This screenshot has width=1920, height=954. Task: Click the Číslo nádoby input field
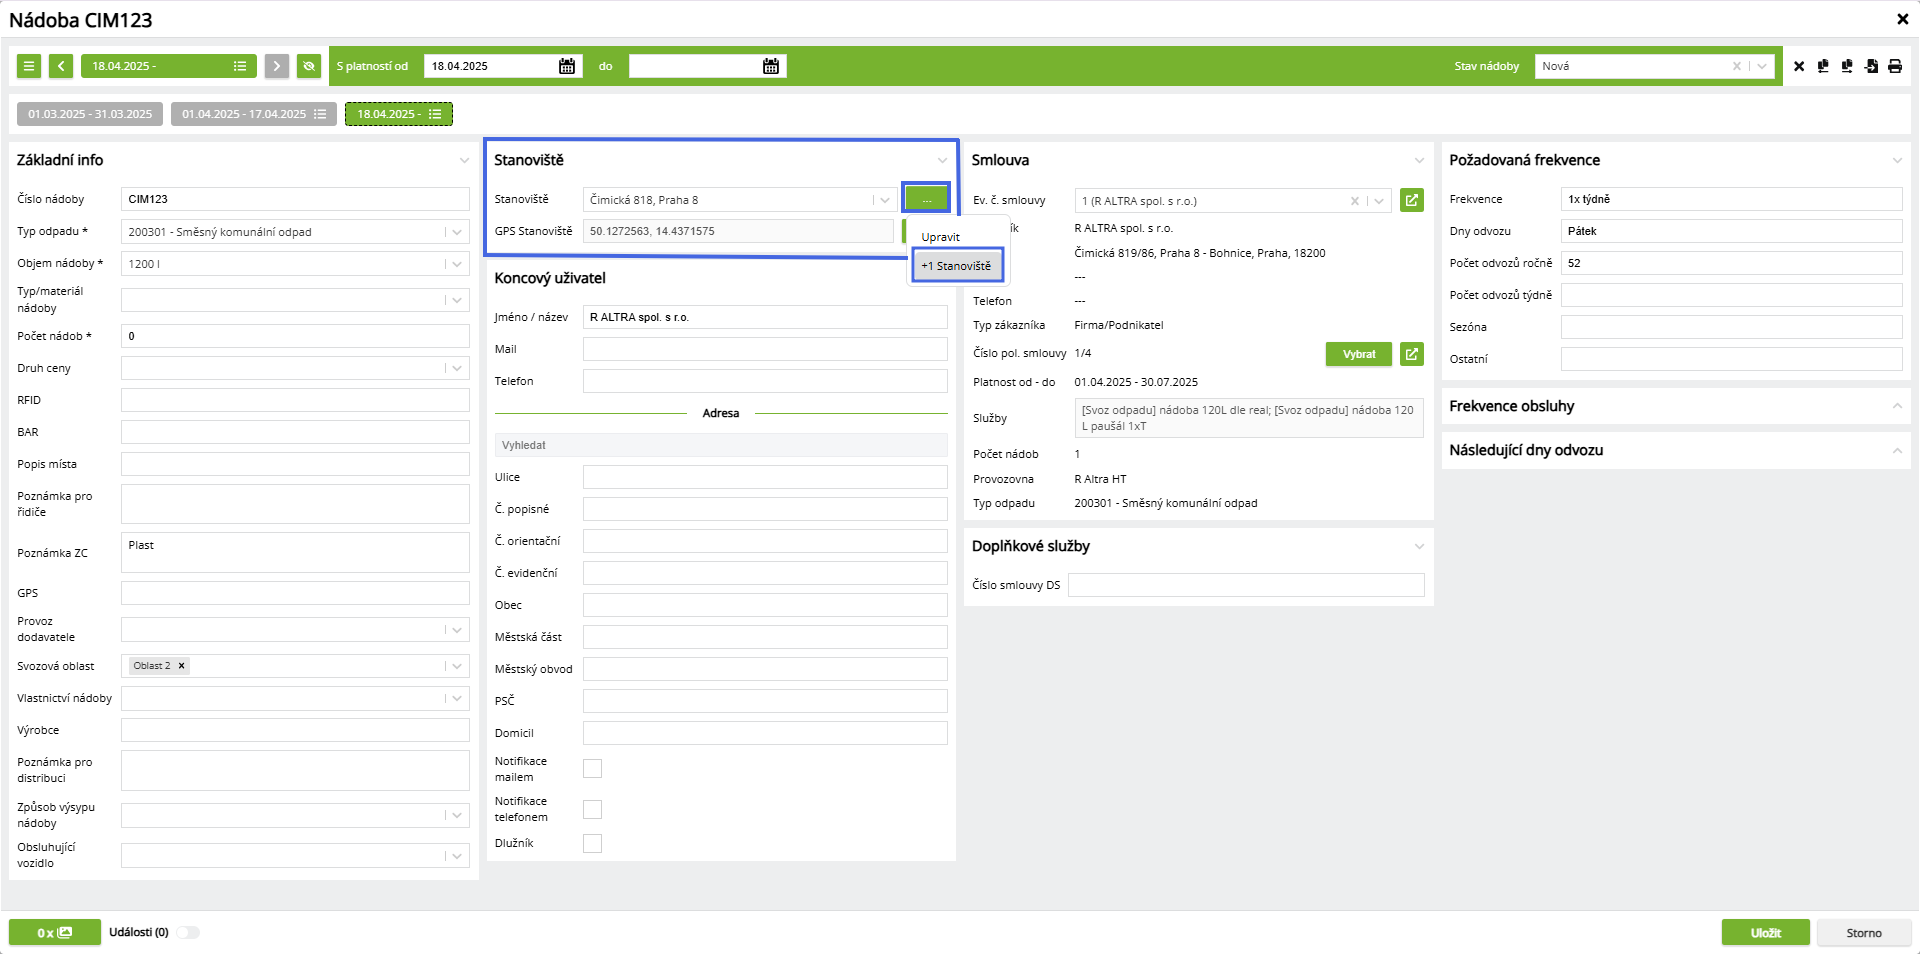(295, 199)
